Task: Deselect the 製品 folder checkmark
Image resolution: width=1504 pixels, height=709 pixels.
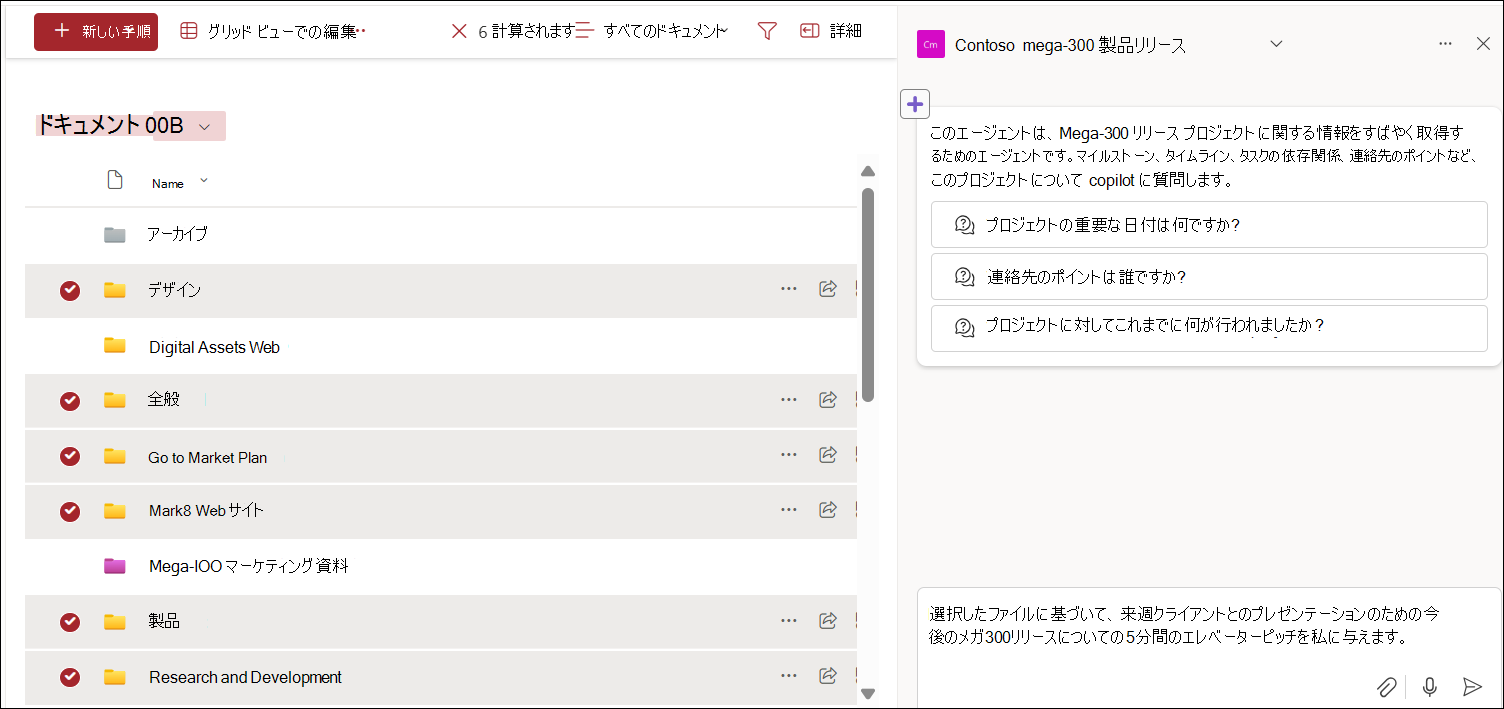Action: [70, 622]
